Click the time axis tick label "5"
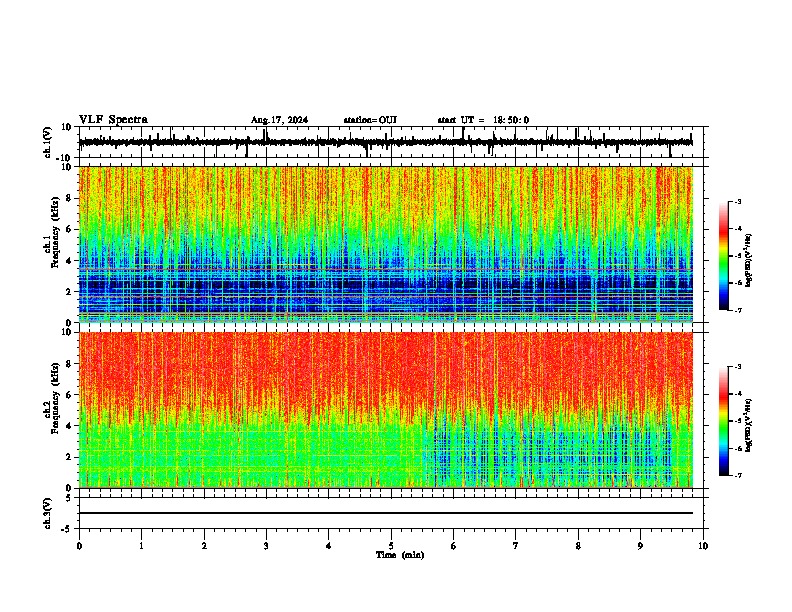 [391, 546]
